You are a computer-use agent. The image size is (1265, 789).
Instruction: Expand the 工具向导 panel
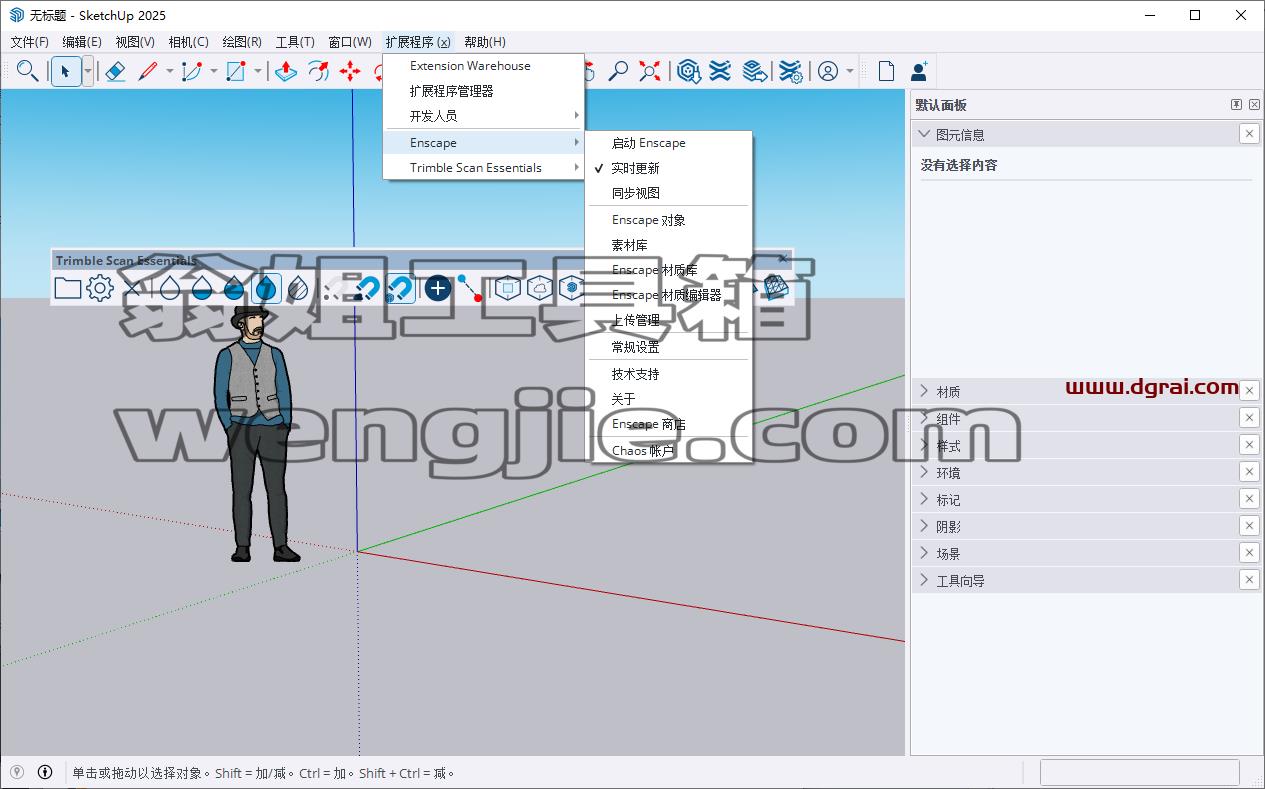(x=924, y=580)
